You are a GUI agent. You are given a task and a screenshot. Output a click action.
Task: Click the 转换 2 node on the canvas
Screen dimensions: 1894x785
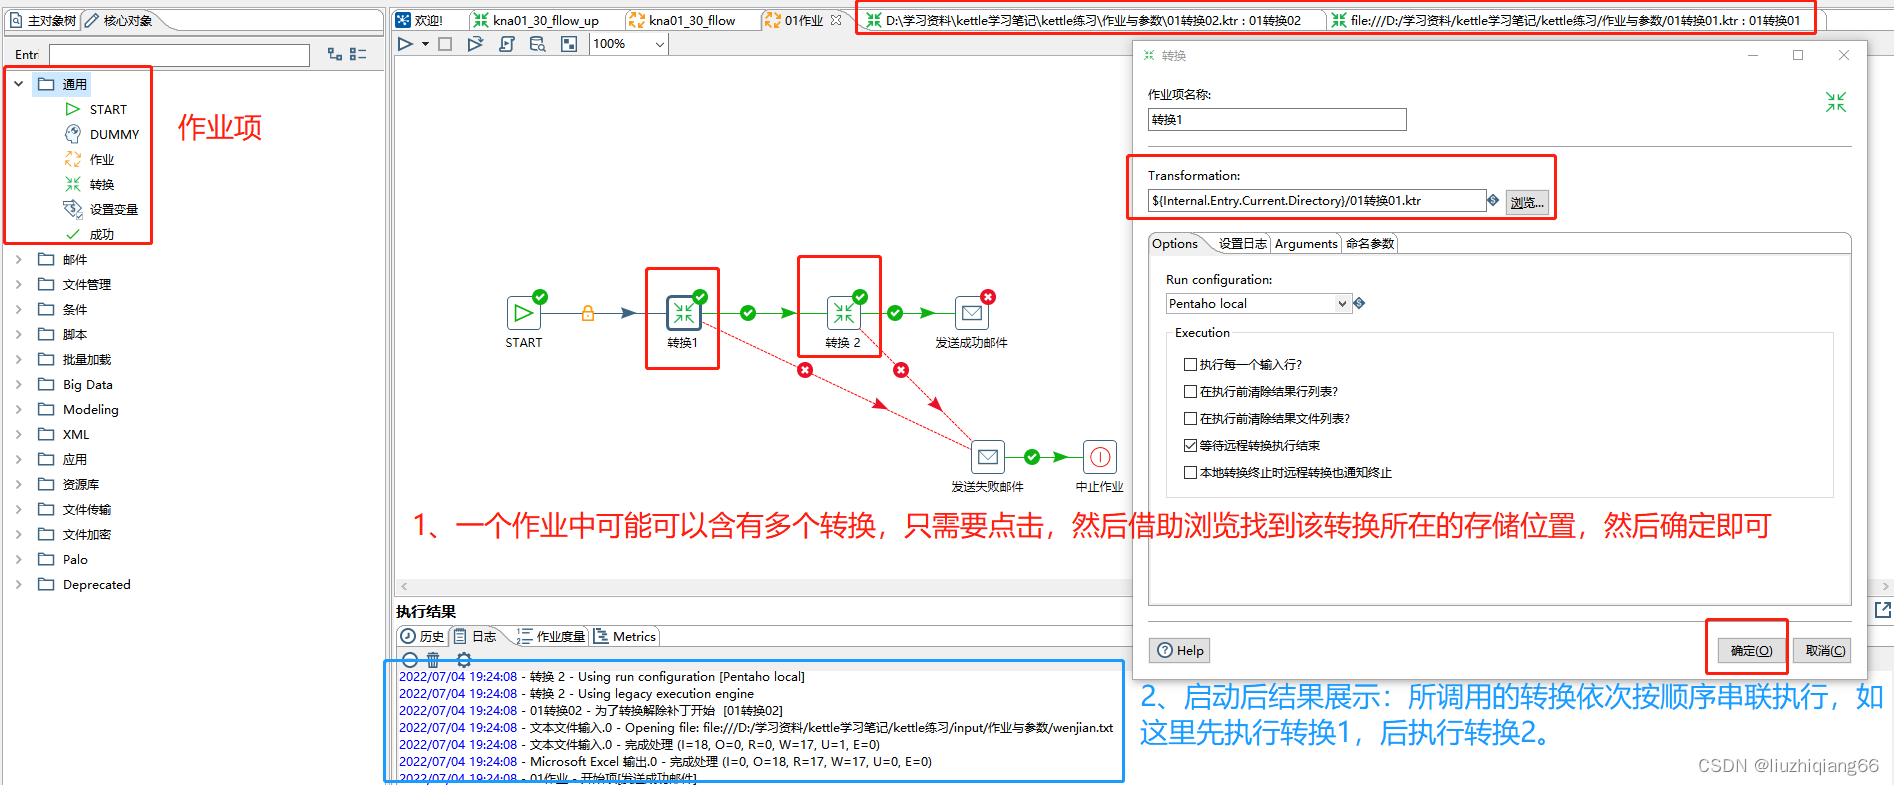[844, 313]
